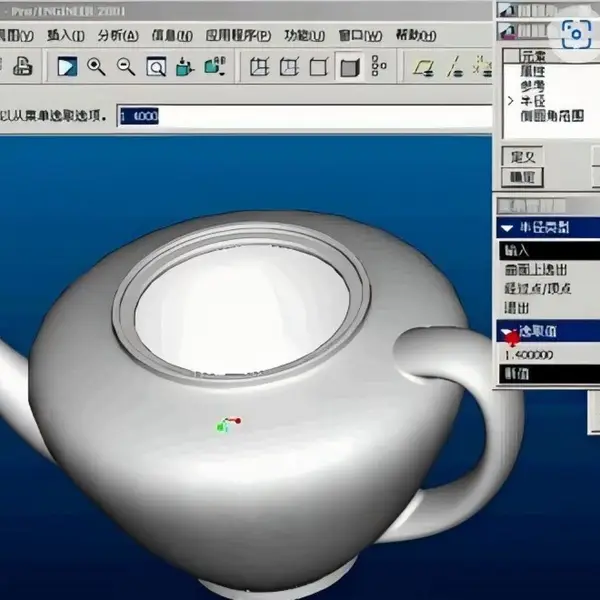The height and width of the screenshot is (600, 600).
Task: Collapse the 选取值 menu header
Action: (x=548, y=331)
